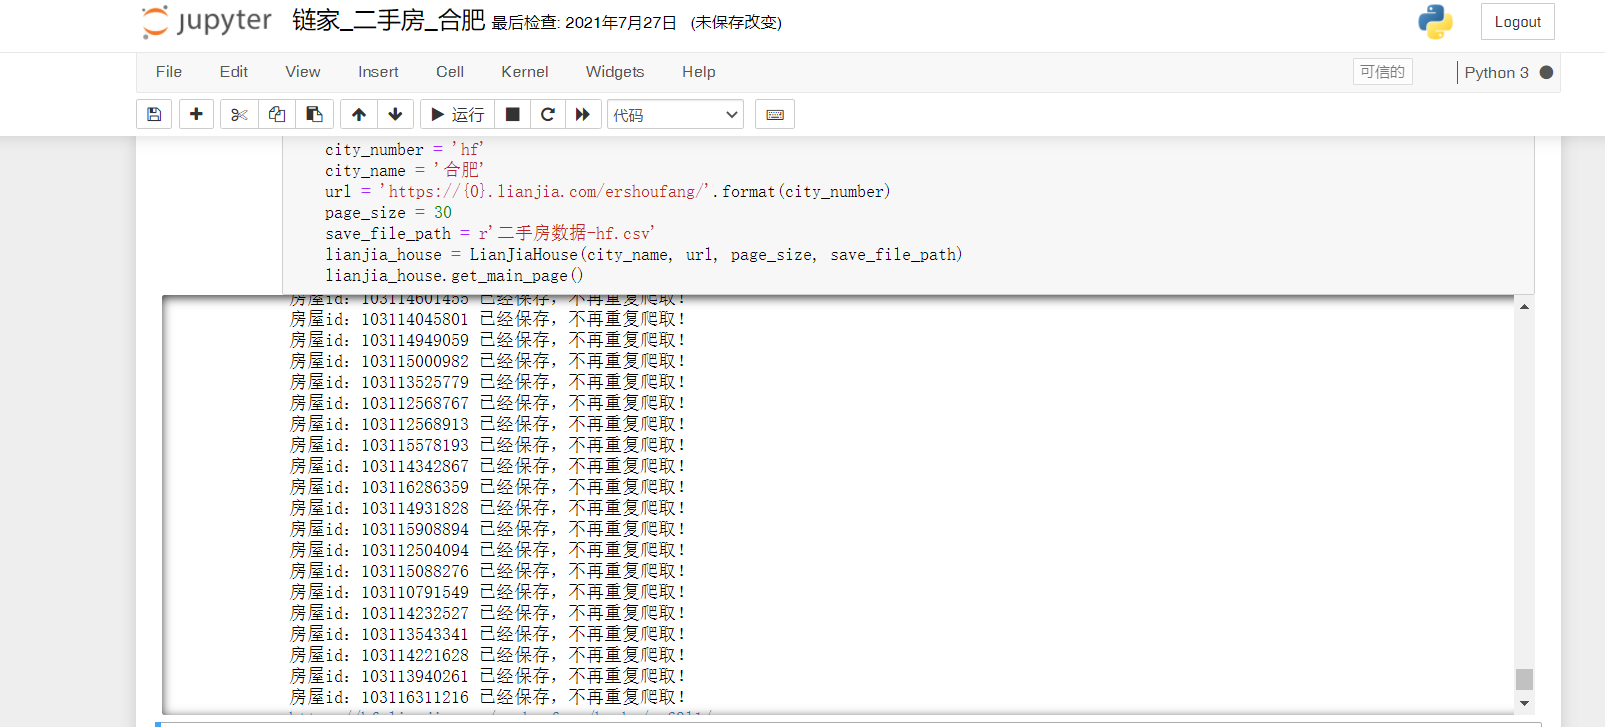Move selected cell down
The width and height of the screenshot is (1605, 727).
tap(396, 114)
